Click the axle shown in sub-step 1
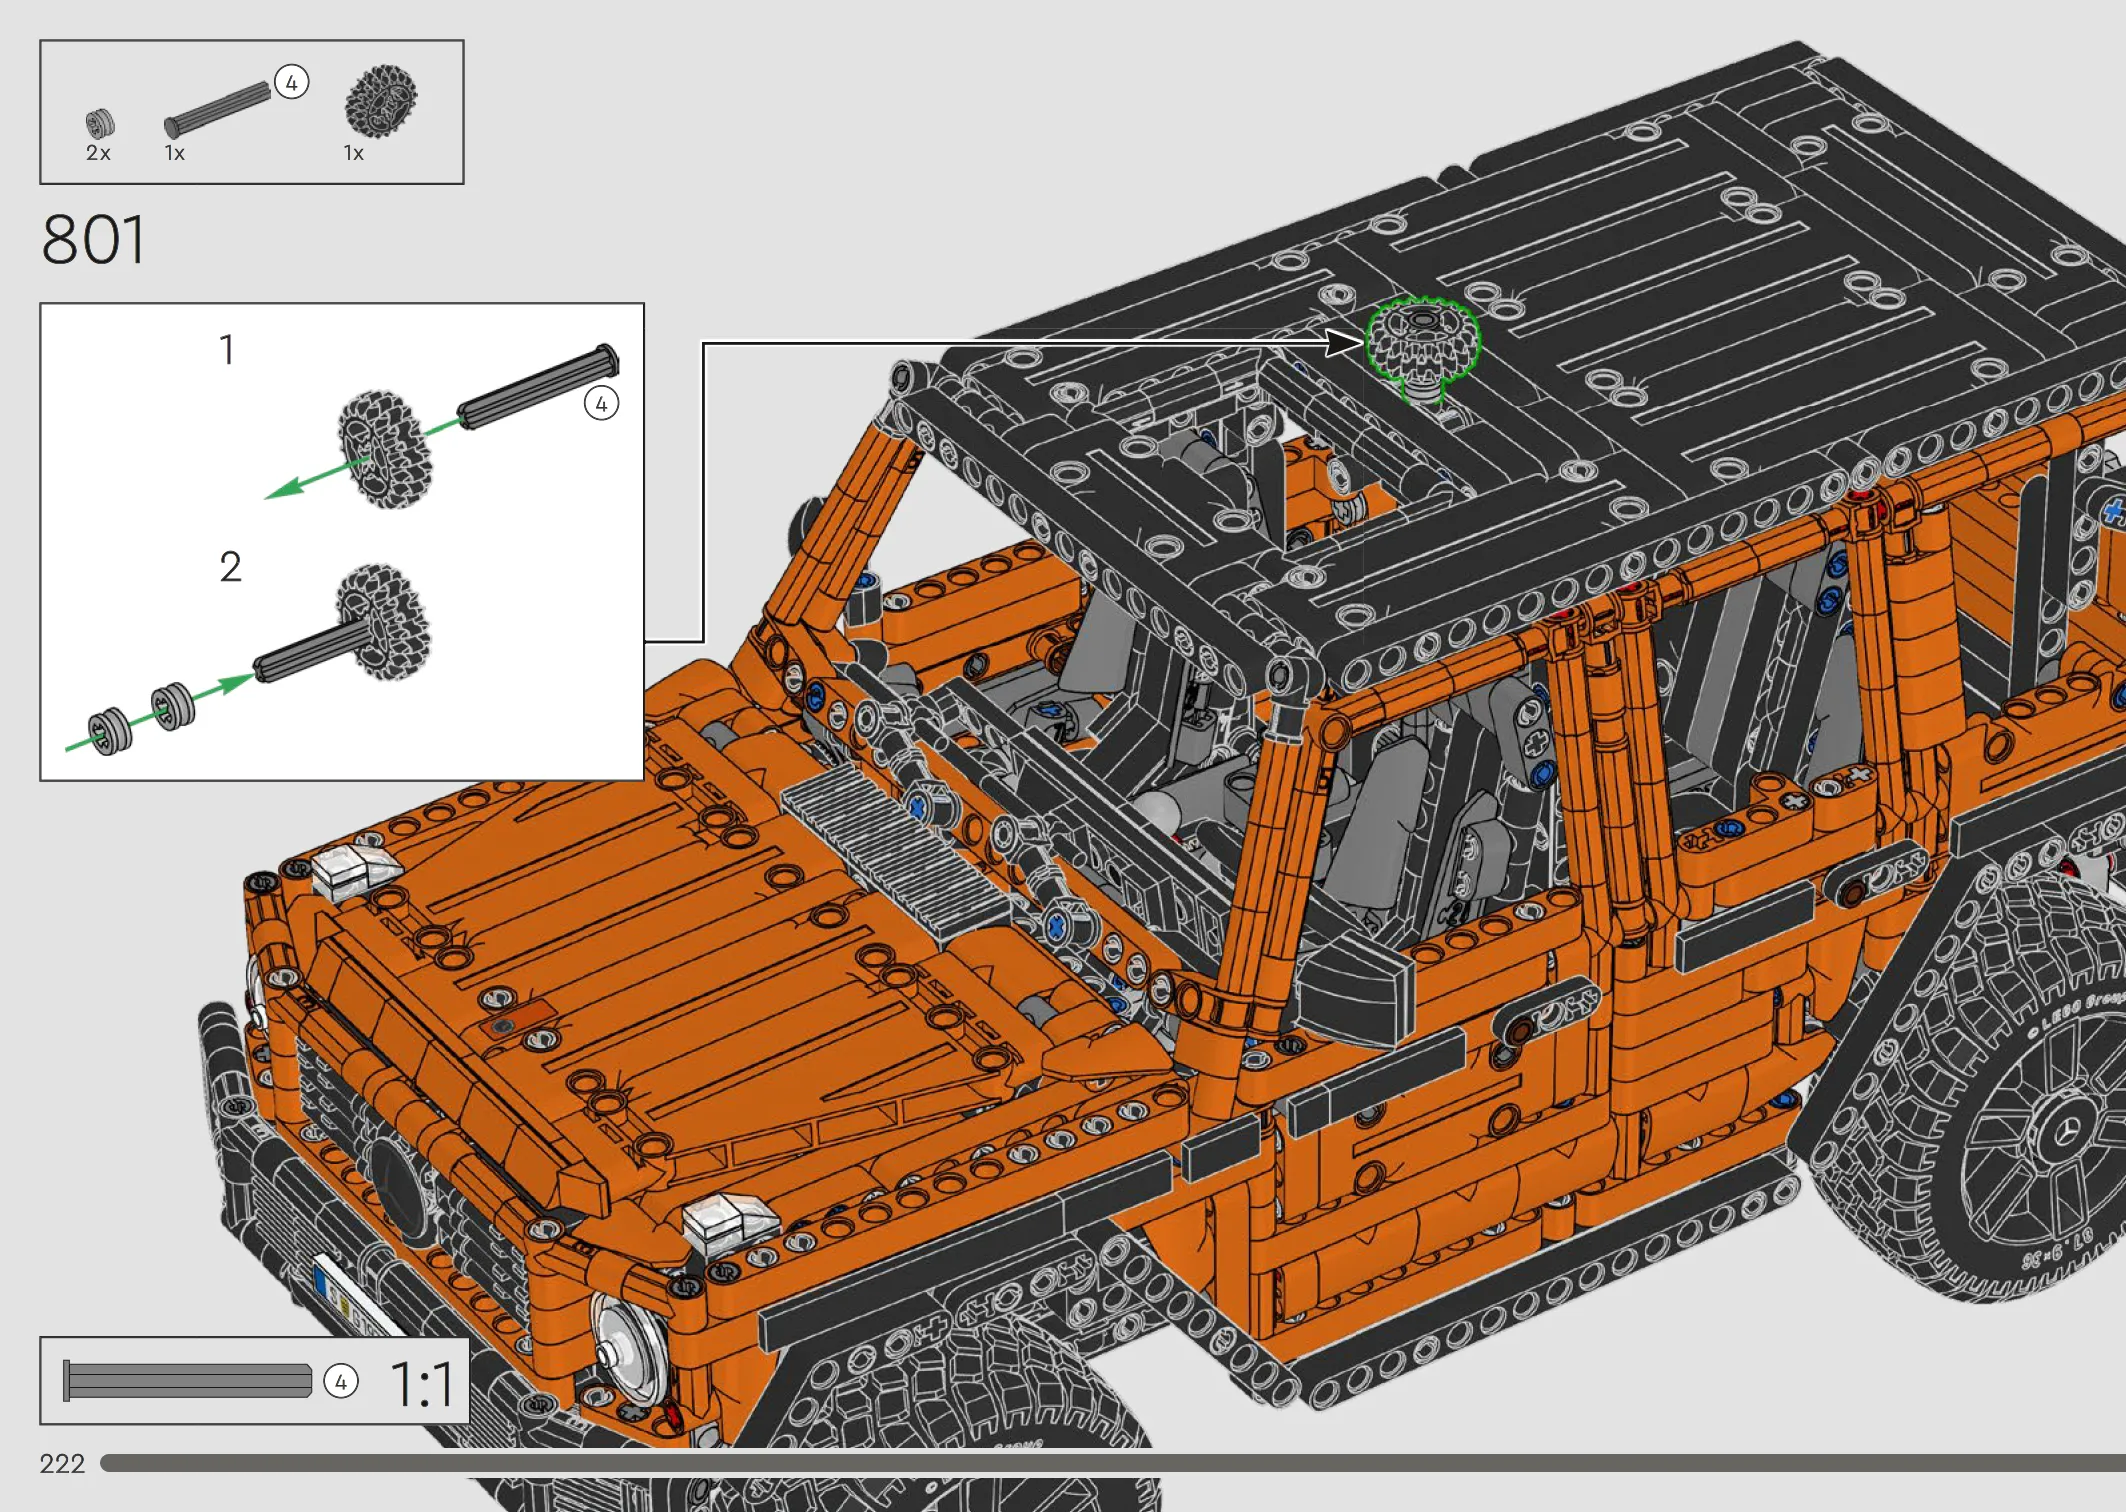The height and width of the screenshot is (1512, 2126). pos(538,386)
